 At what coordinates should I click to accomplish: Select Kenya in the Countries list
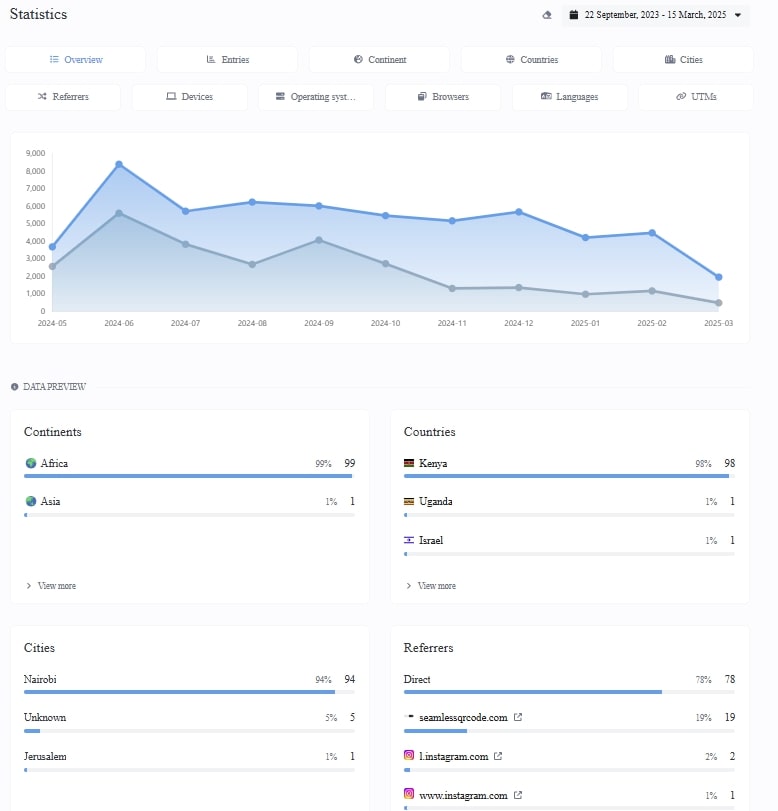tap(433, 464)
